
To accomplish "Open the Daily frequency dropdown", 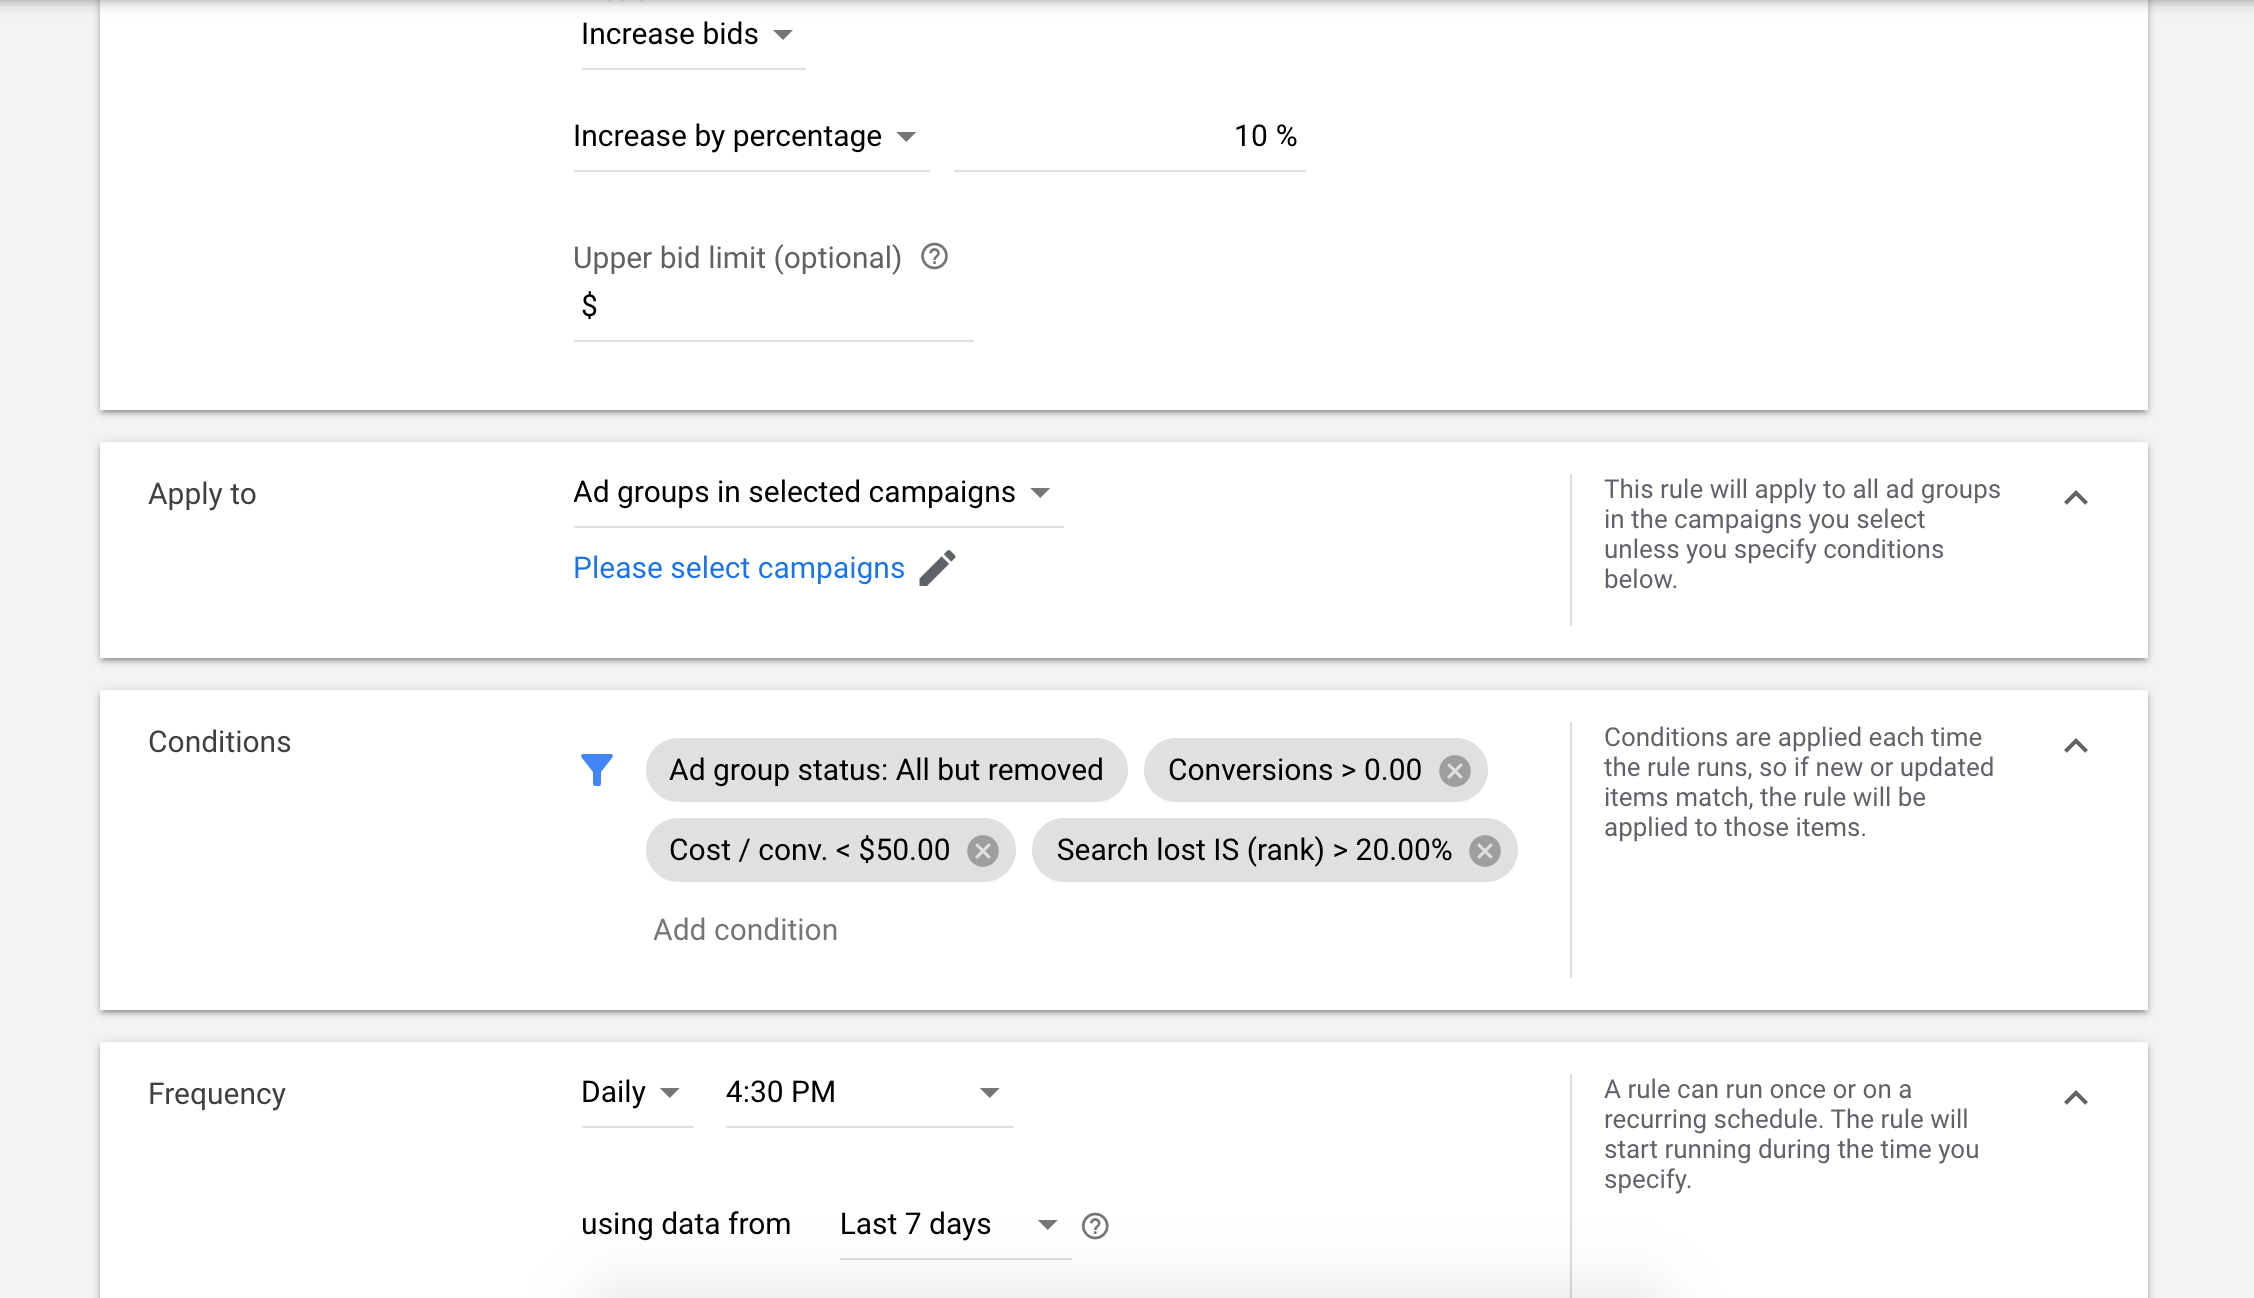I will pos(631,1092).
